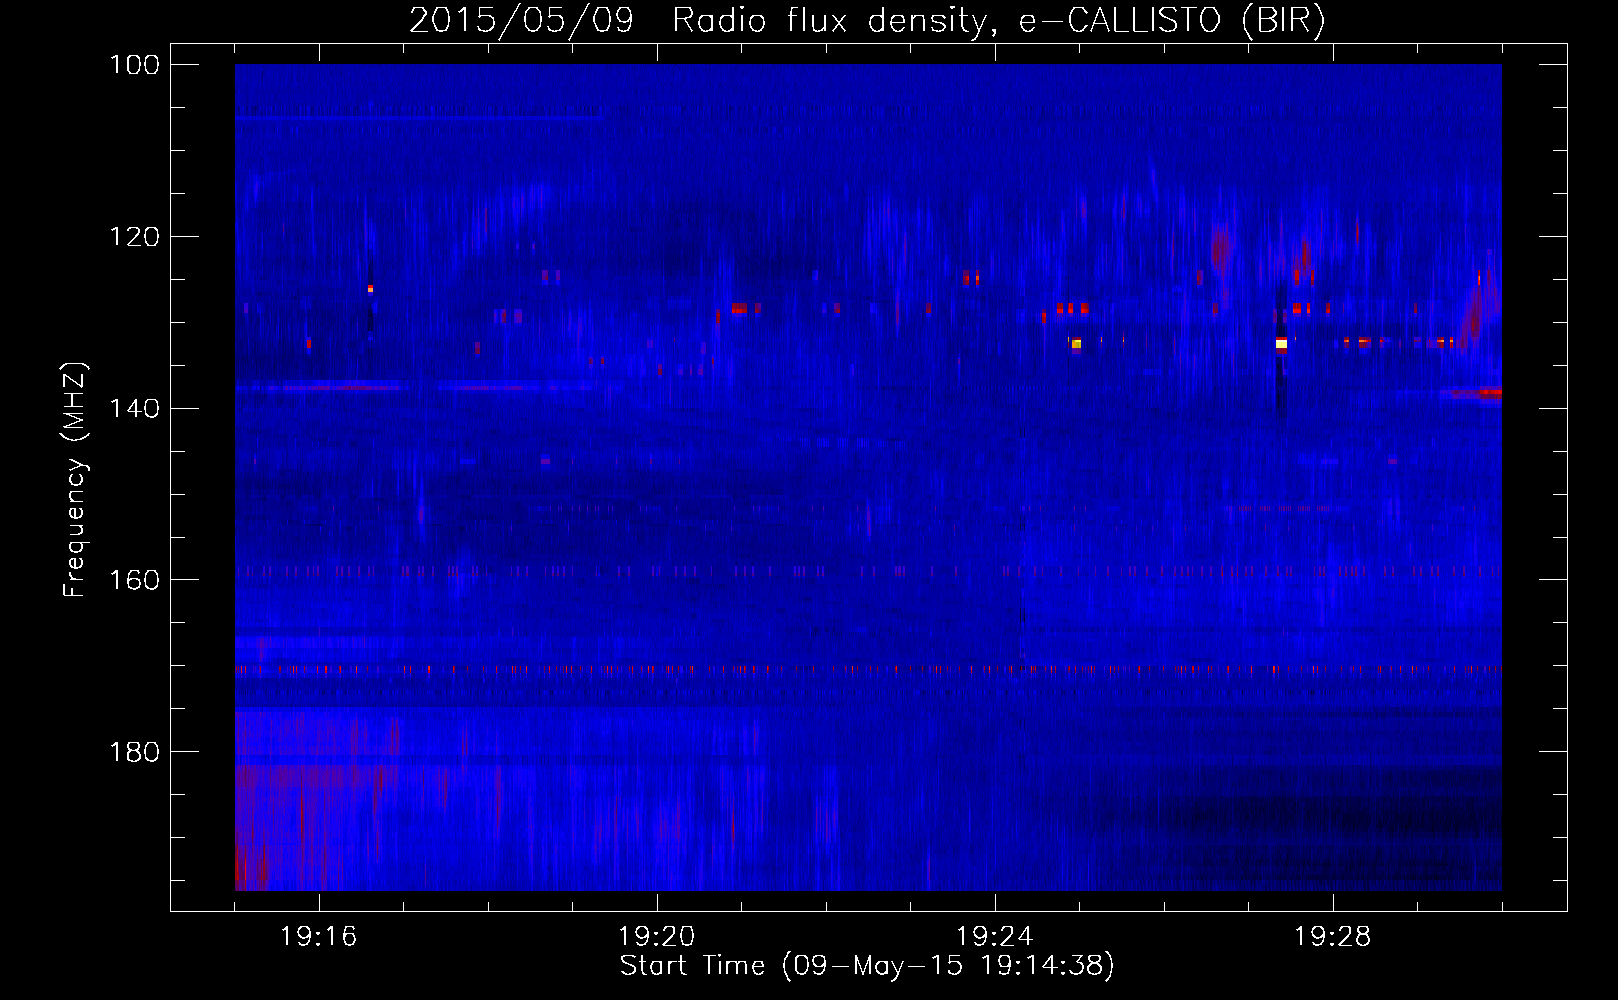Click the 19:24 time tick label
The width and height of the screenshot is (1618, 1000).
pos(995,937)
